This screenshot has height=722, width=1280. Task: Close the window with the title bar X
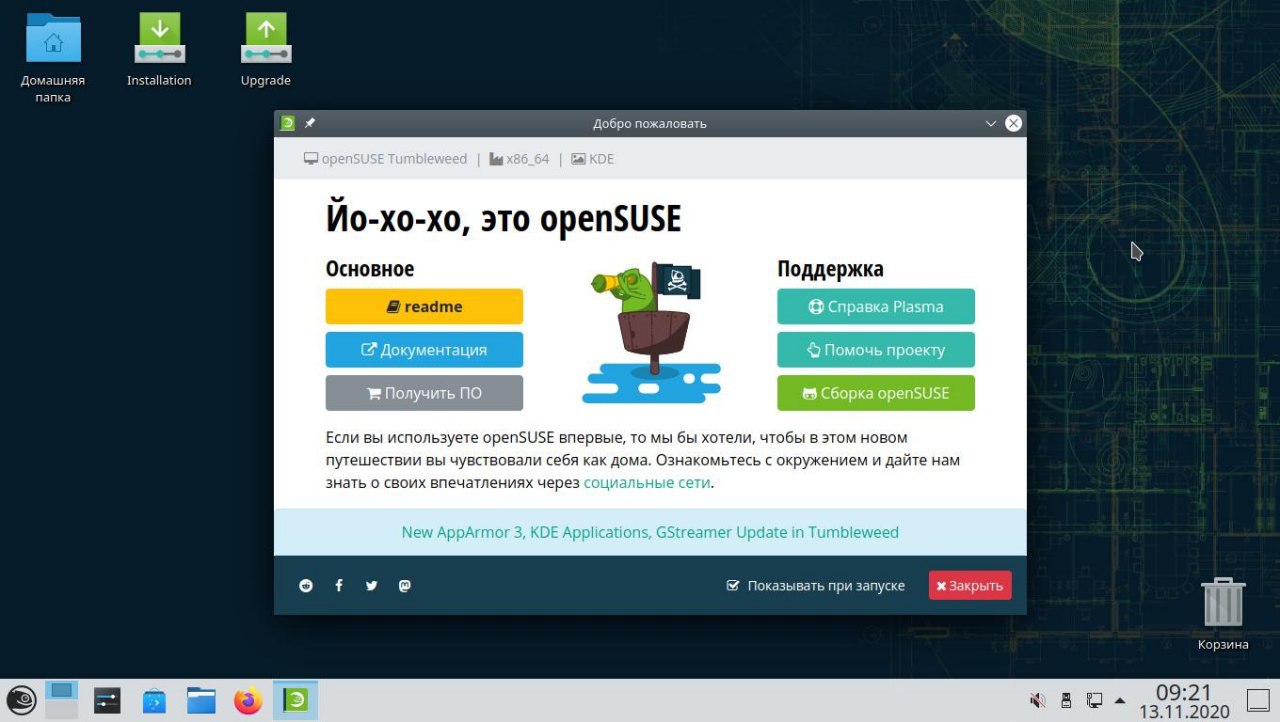point(1013,123)
